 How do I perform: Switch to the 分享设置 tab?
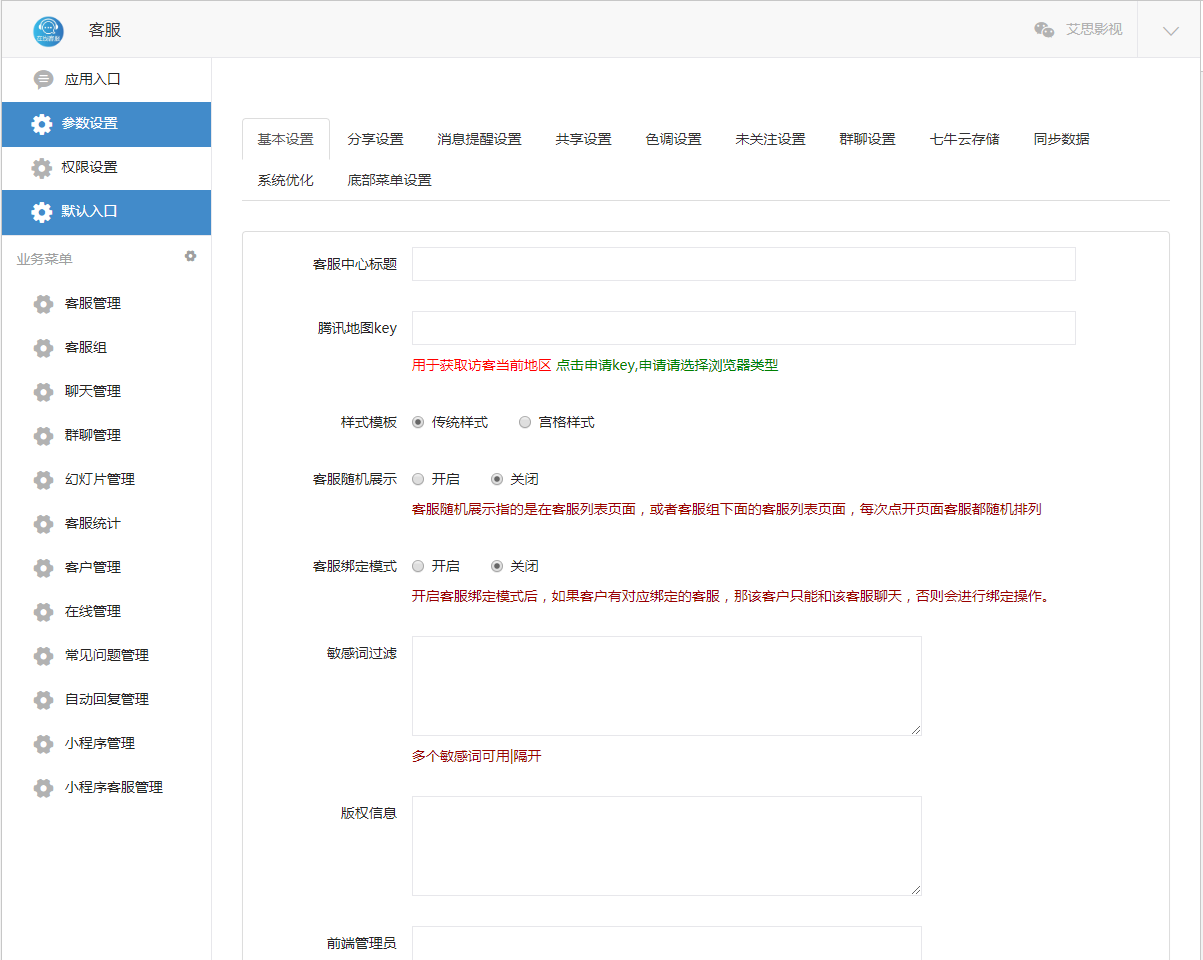tap(376, 139)
